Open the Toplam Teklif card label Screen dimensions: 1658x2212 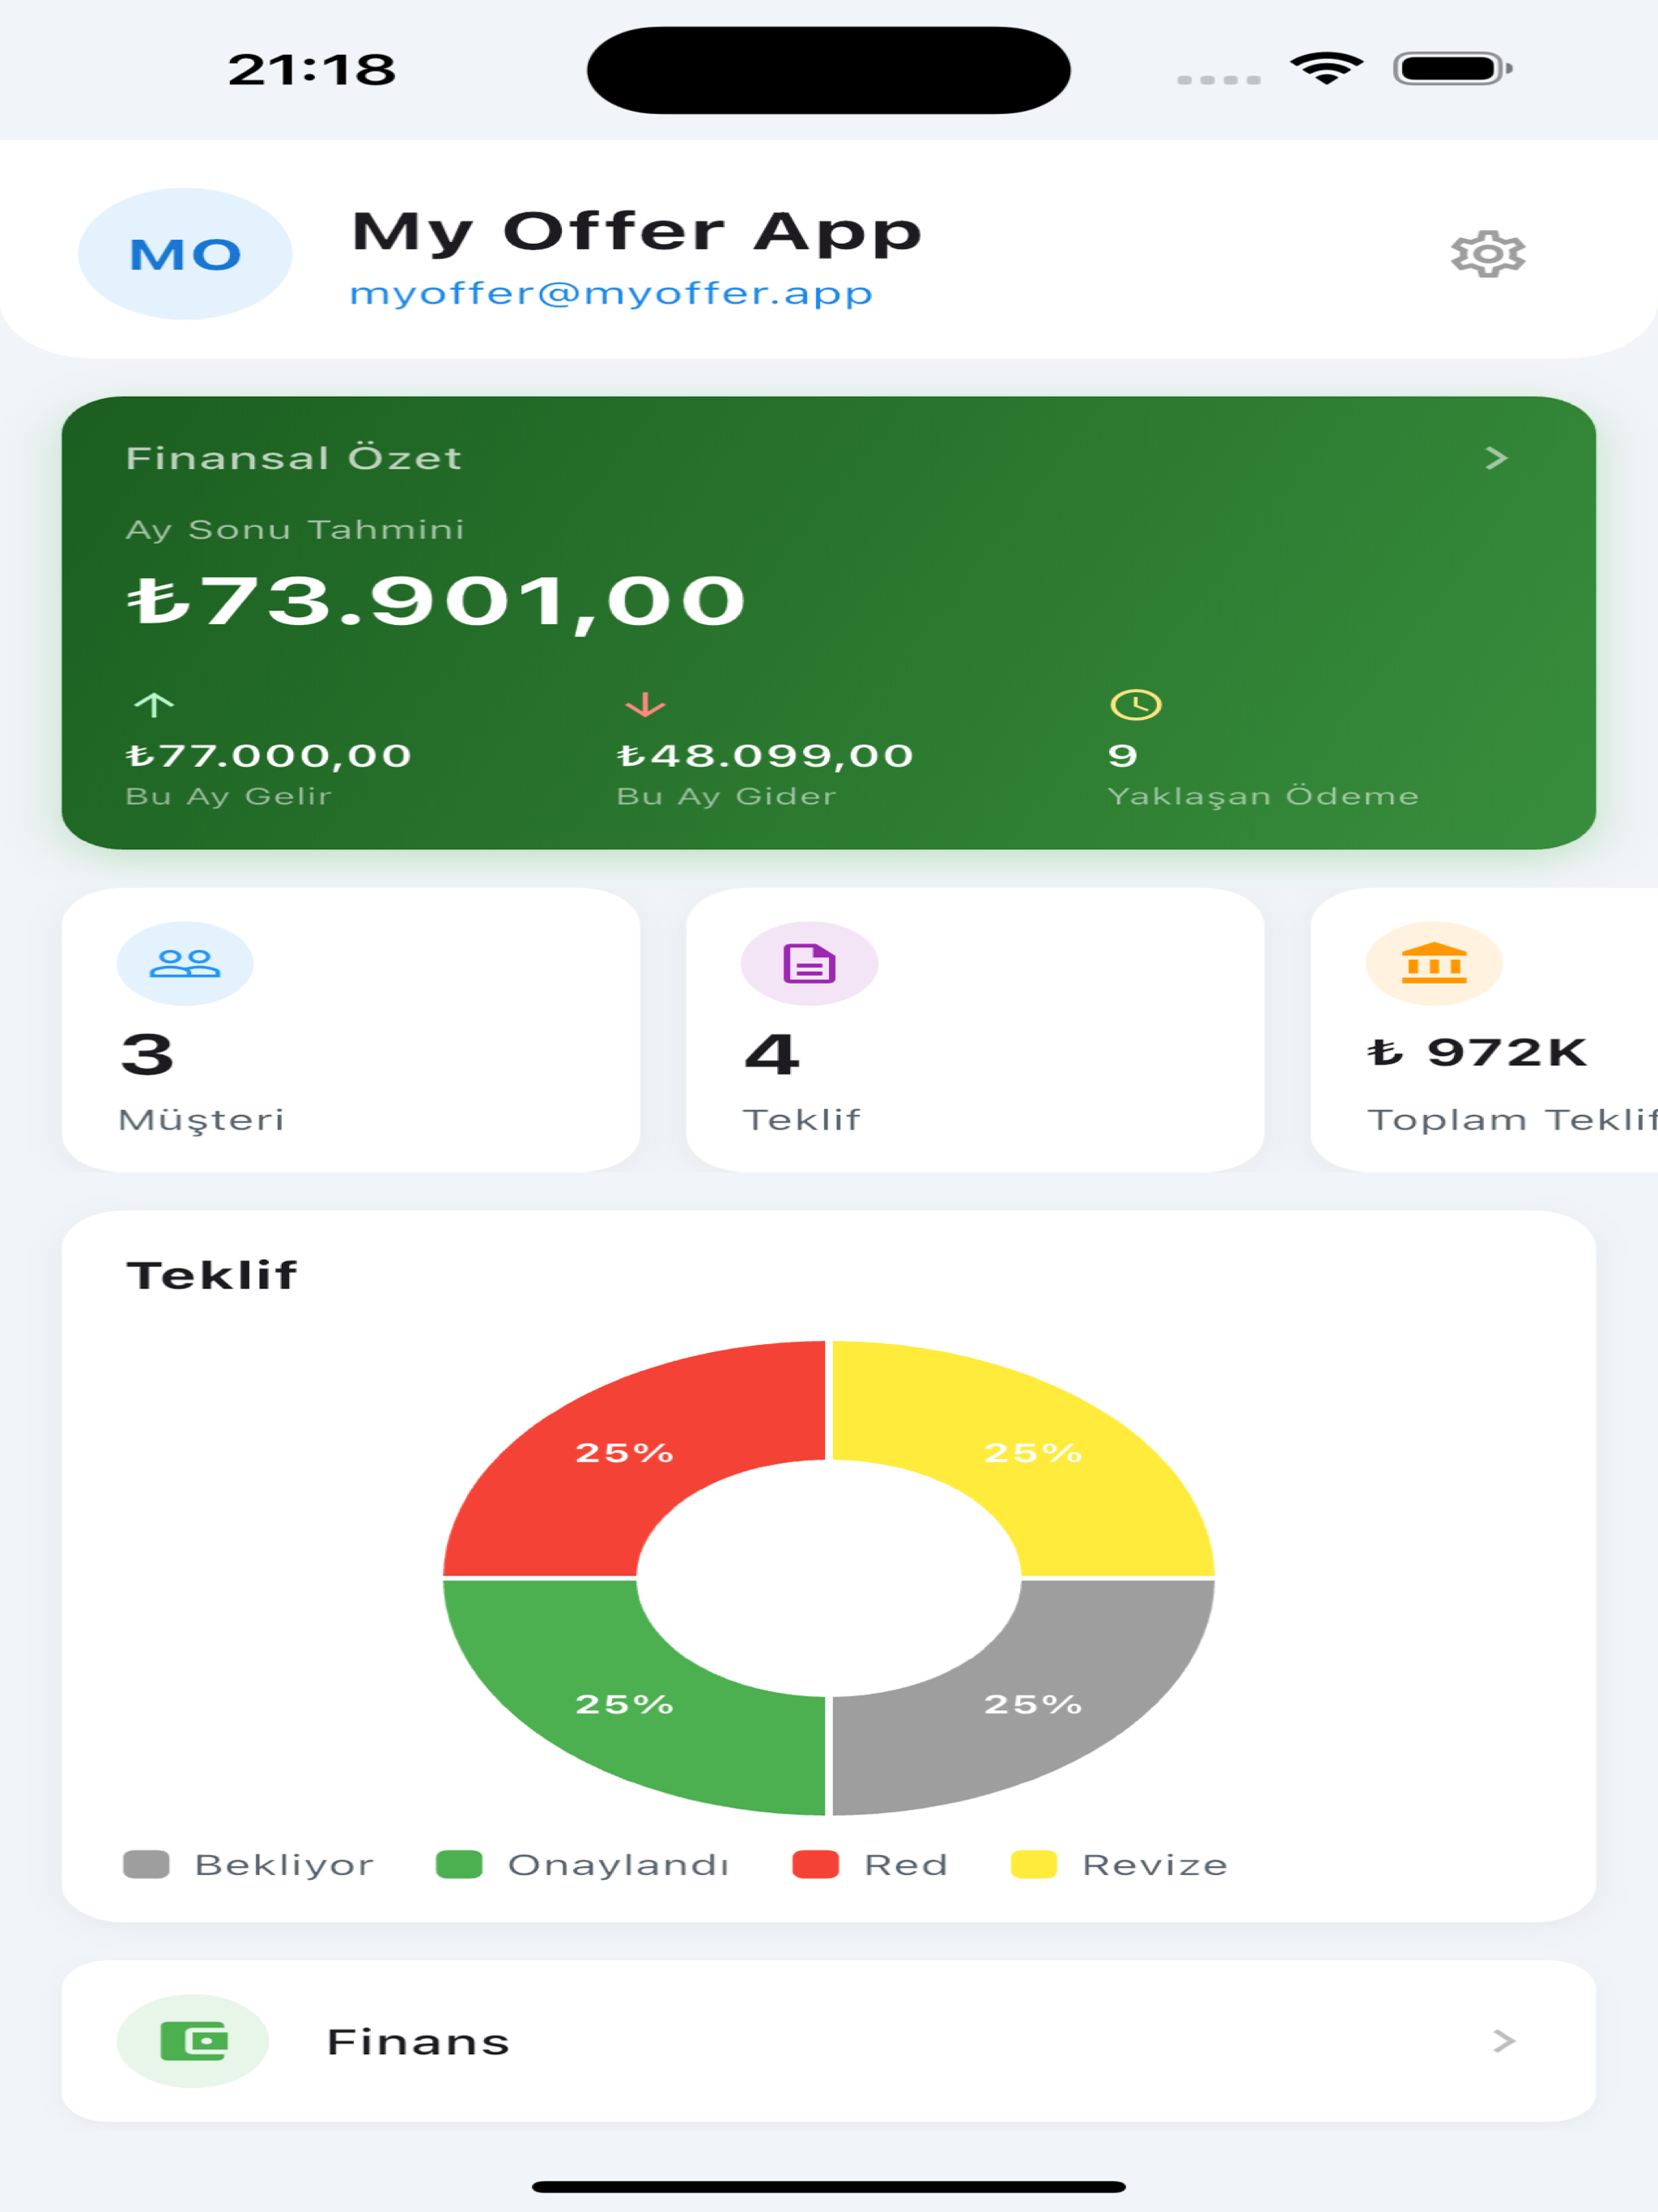(1512, 1119)
